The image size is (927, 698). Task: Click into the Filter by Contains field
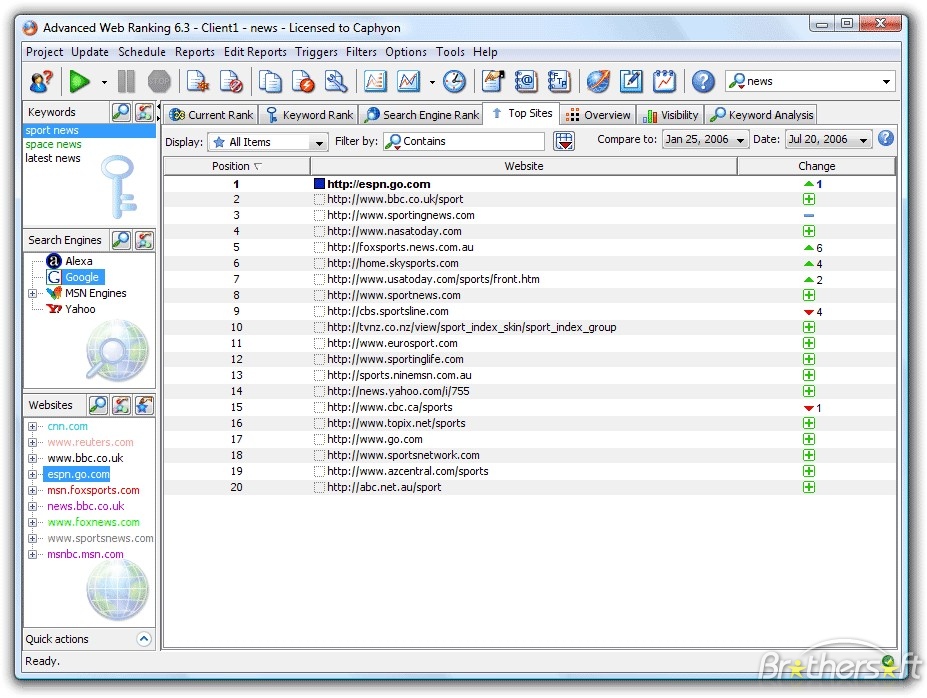coord(464,141)
